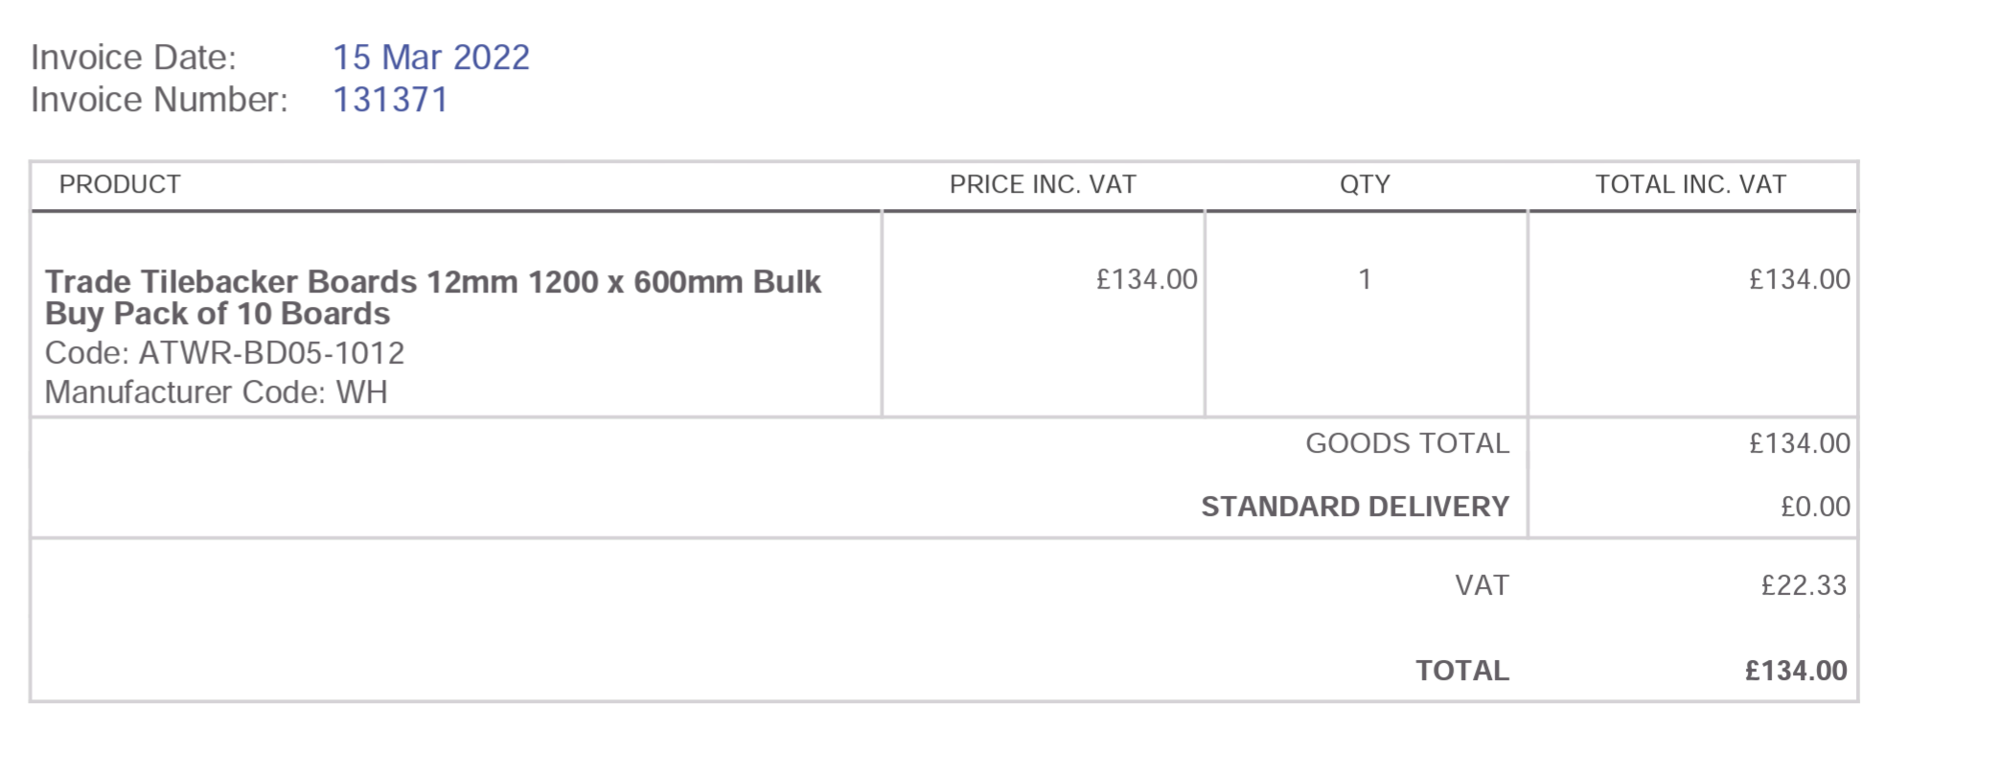Click the VAT amount £22.33
This screenshot has width=2000, height=781.
click(x=1804, y=585)
